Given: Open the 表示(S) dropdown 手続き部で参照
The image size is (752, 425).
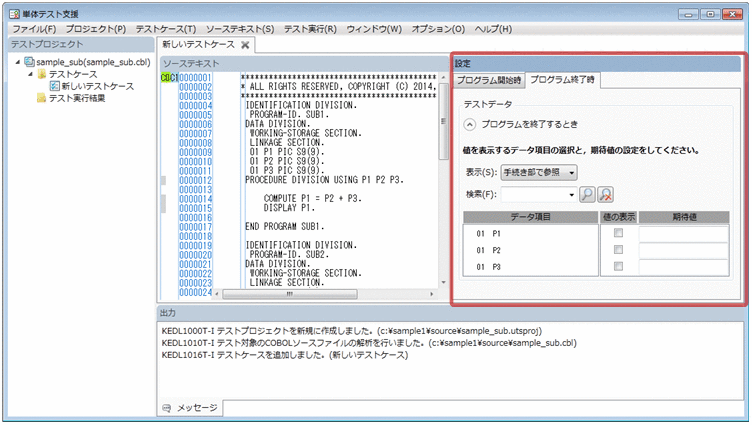Looking at the screenshot, I should 539,172.
